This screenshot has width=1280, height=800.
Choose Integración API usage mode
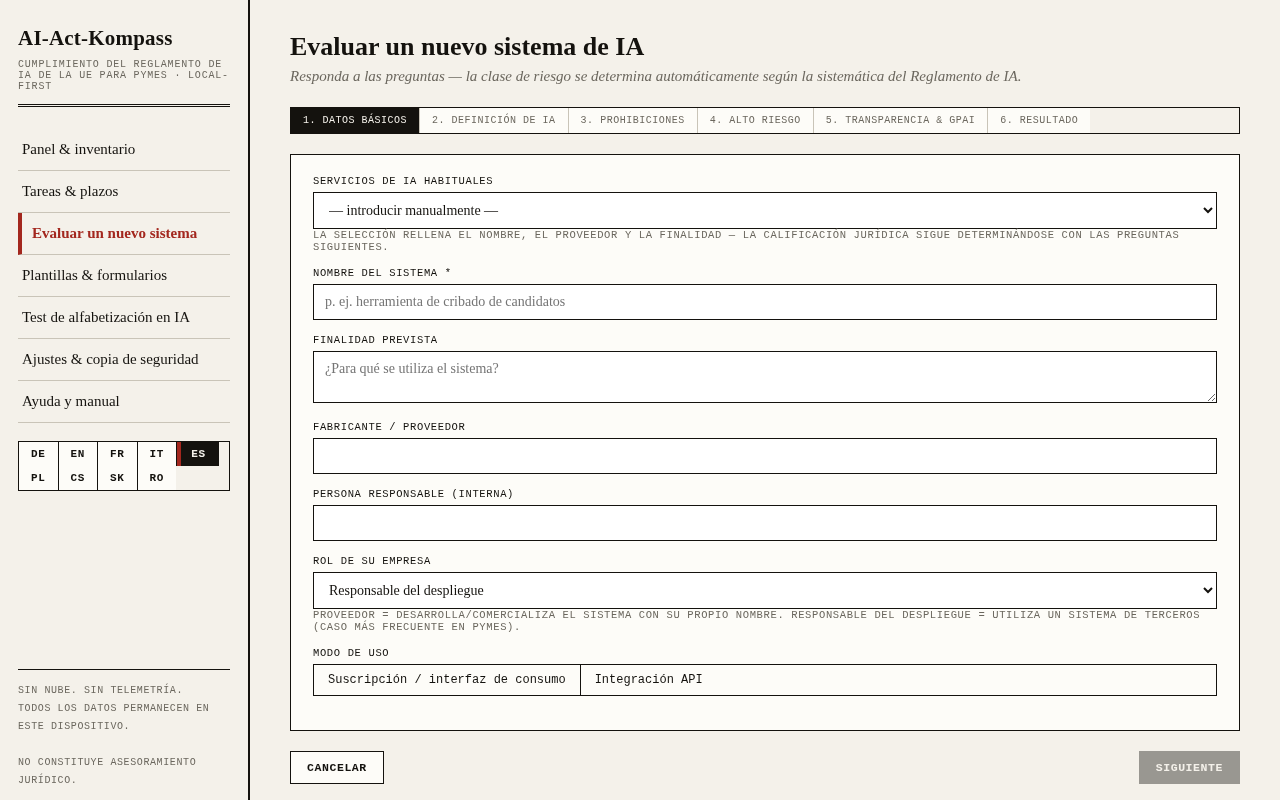649,680
